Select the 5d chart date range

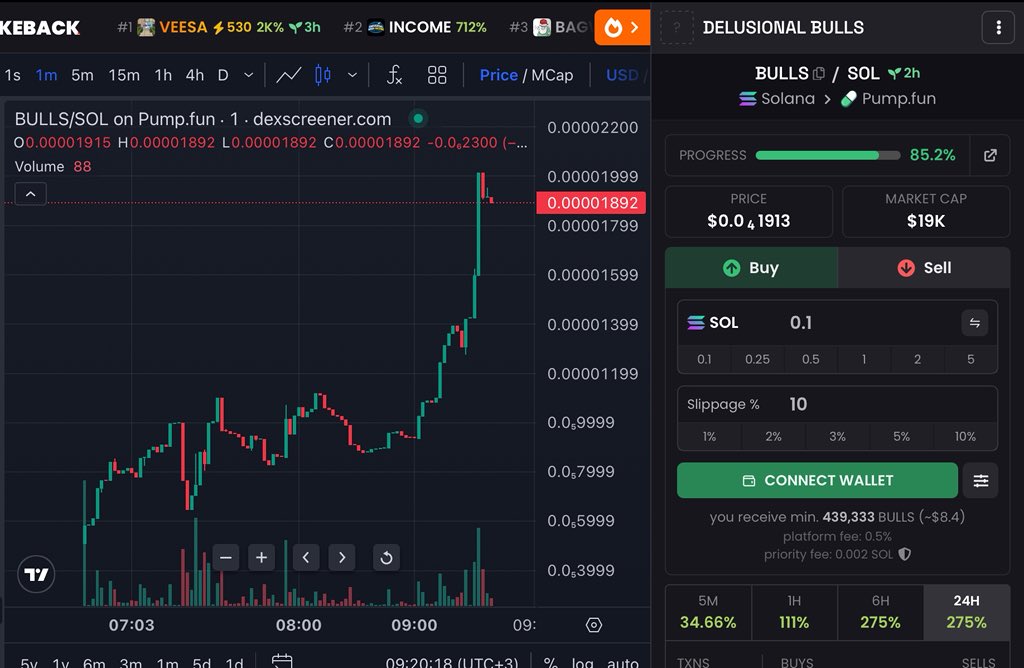click(x=201, y=662)
